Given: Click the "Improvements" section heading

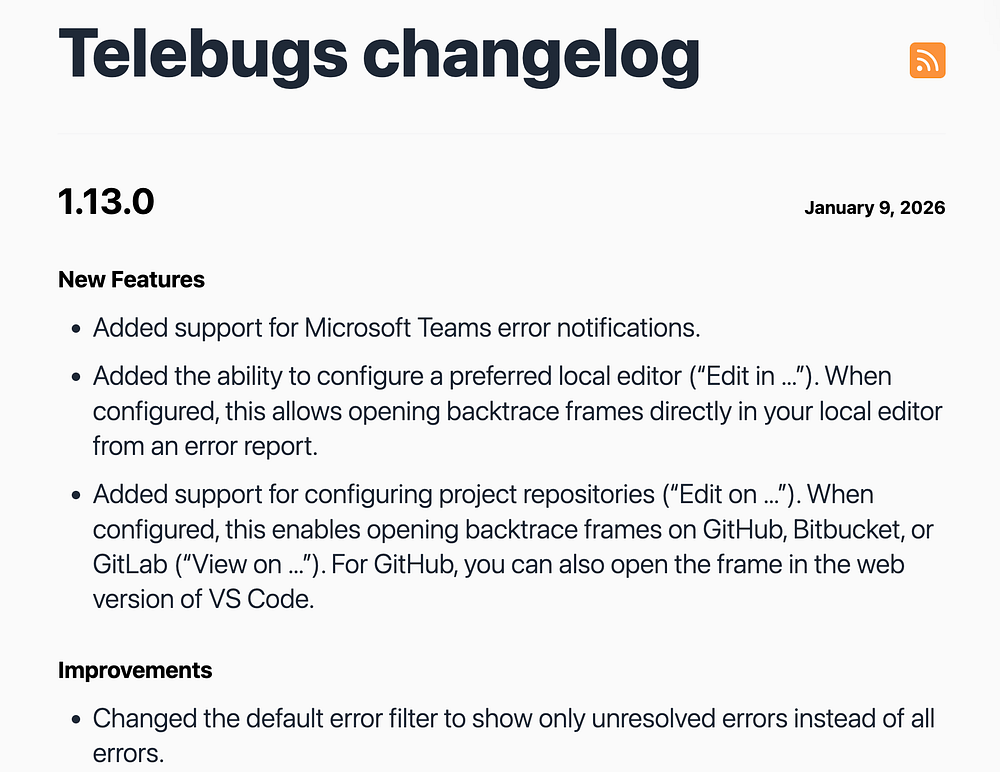Looking at the screenshot, I should pyautogui.click(x=135, y=670).
